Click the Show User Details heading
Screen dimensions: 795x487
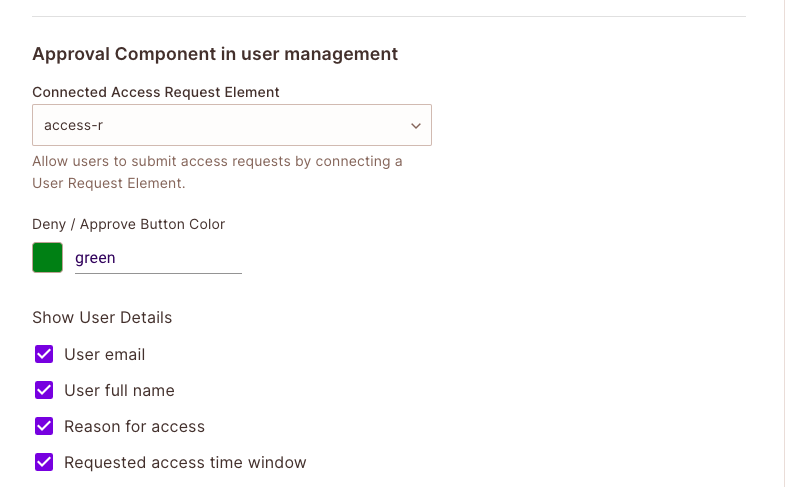102,317
